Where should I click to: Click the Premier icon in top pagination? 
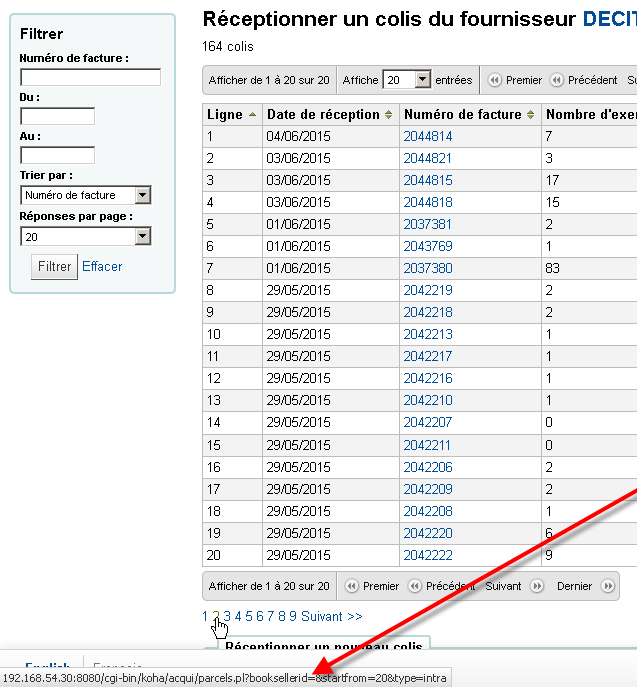point(494,80)
